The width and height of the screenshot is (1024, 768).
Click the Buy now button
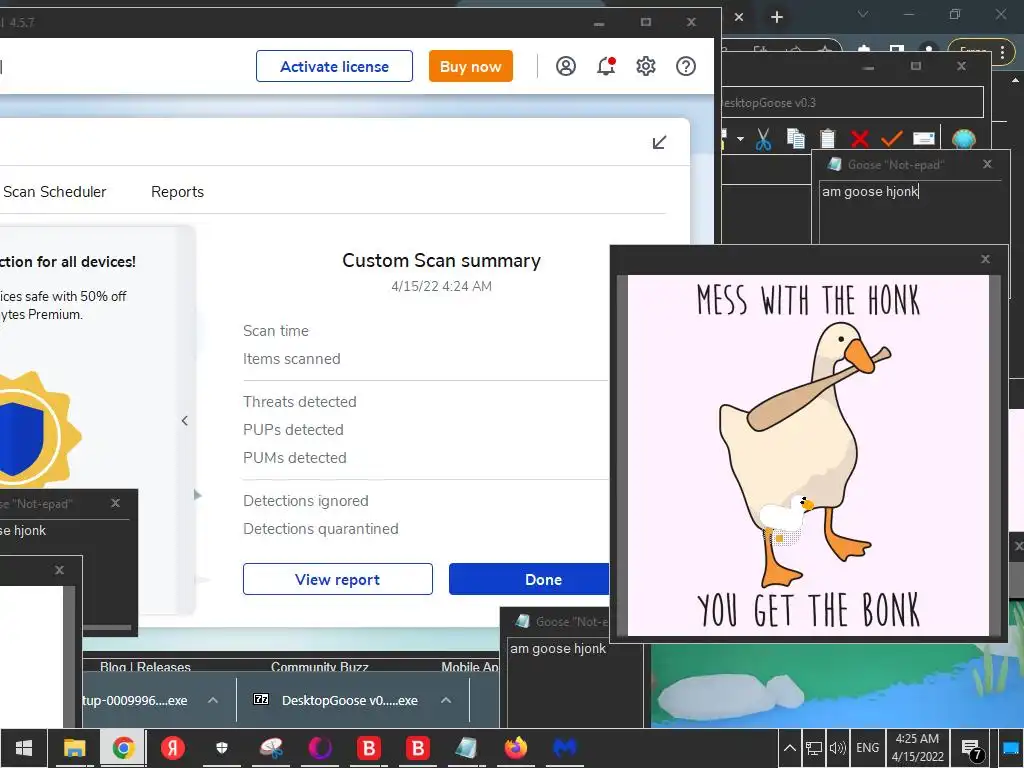coord(470,66)
